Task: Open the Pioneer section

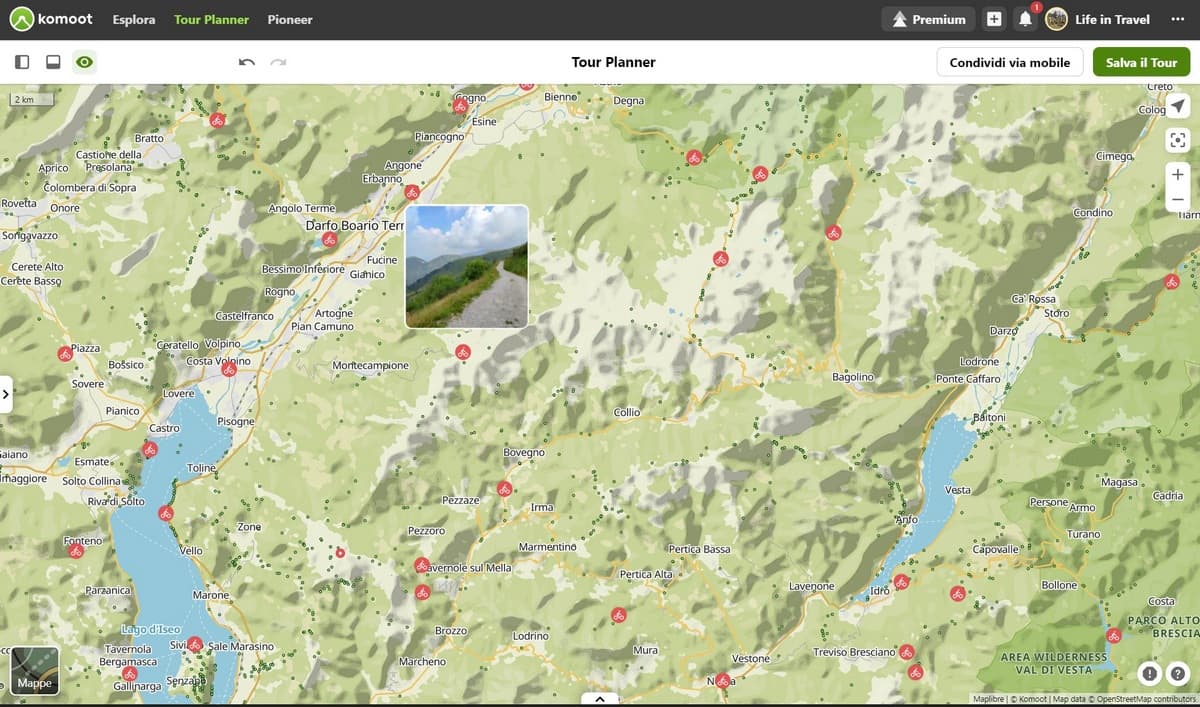Action: pyautogui.click(x=290, y=19)
